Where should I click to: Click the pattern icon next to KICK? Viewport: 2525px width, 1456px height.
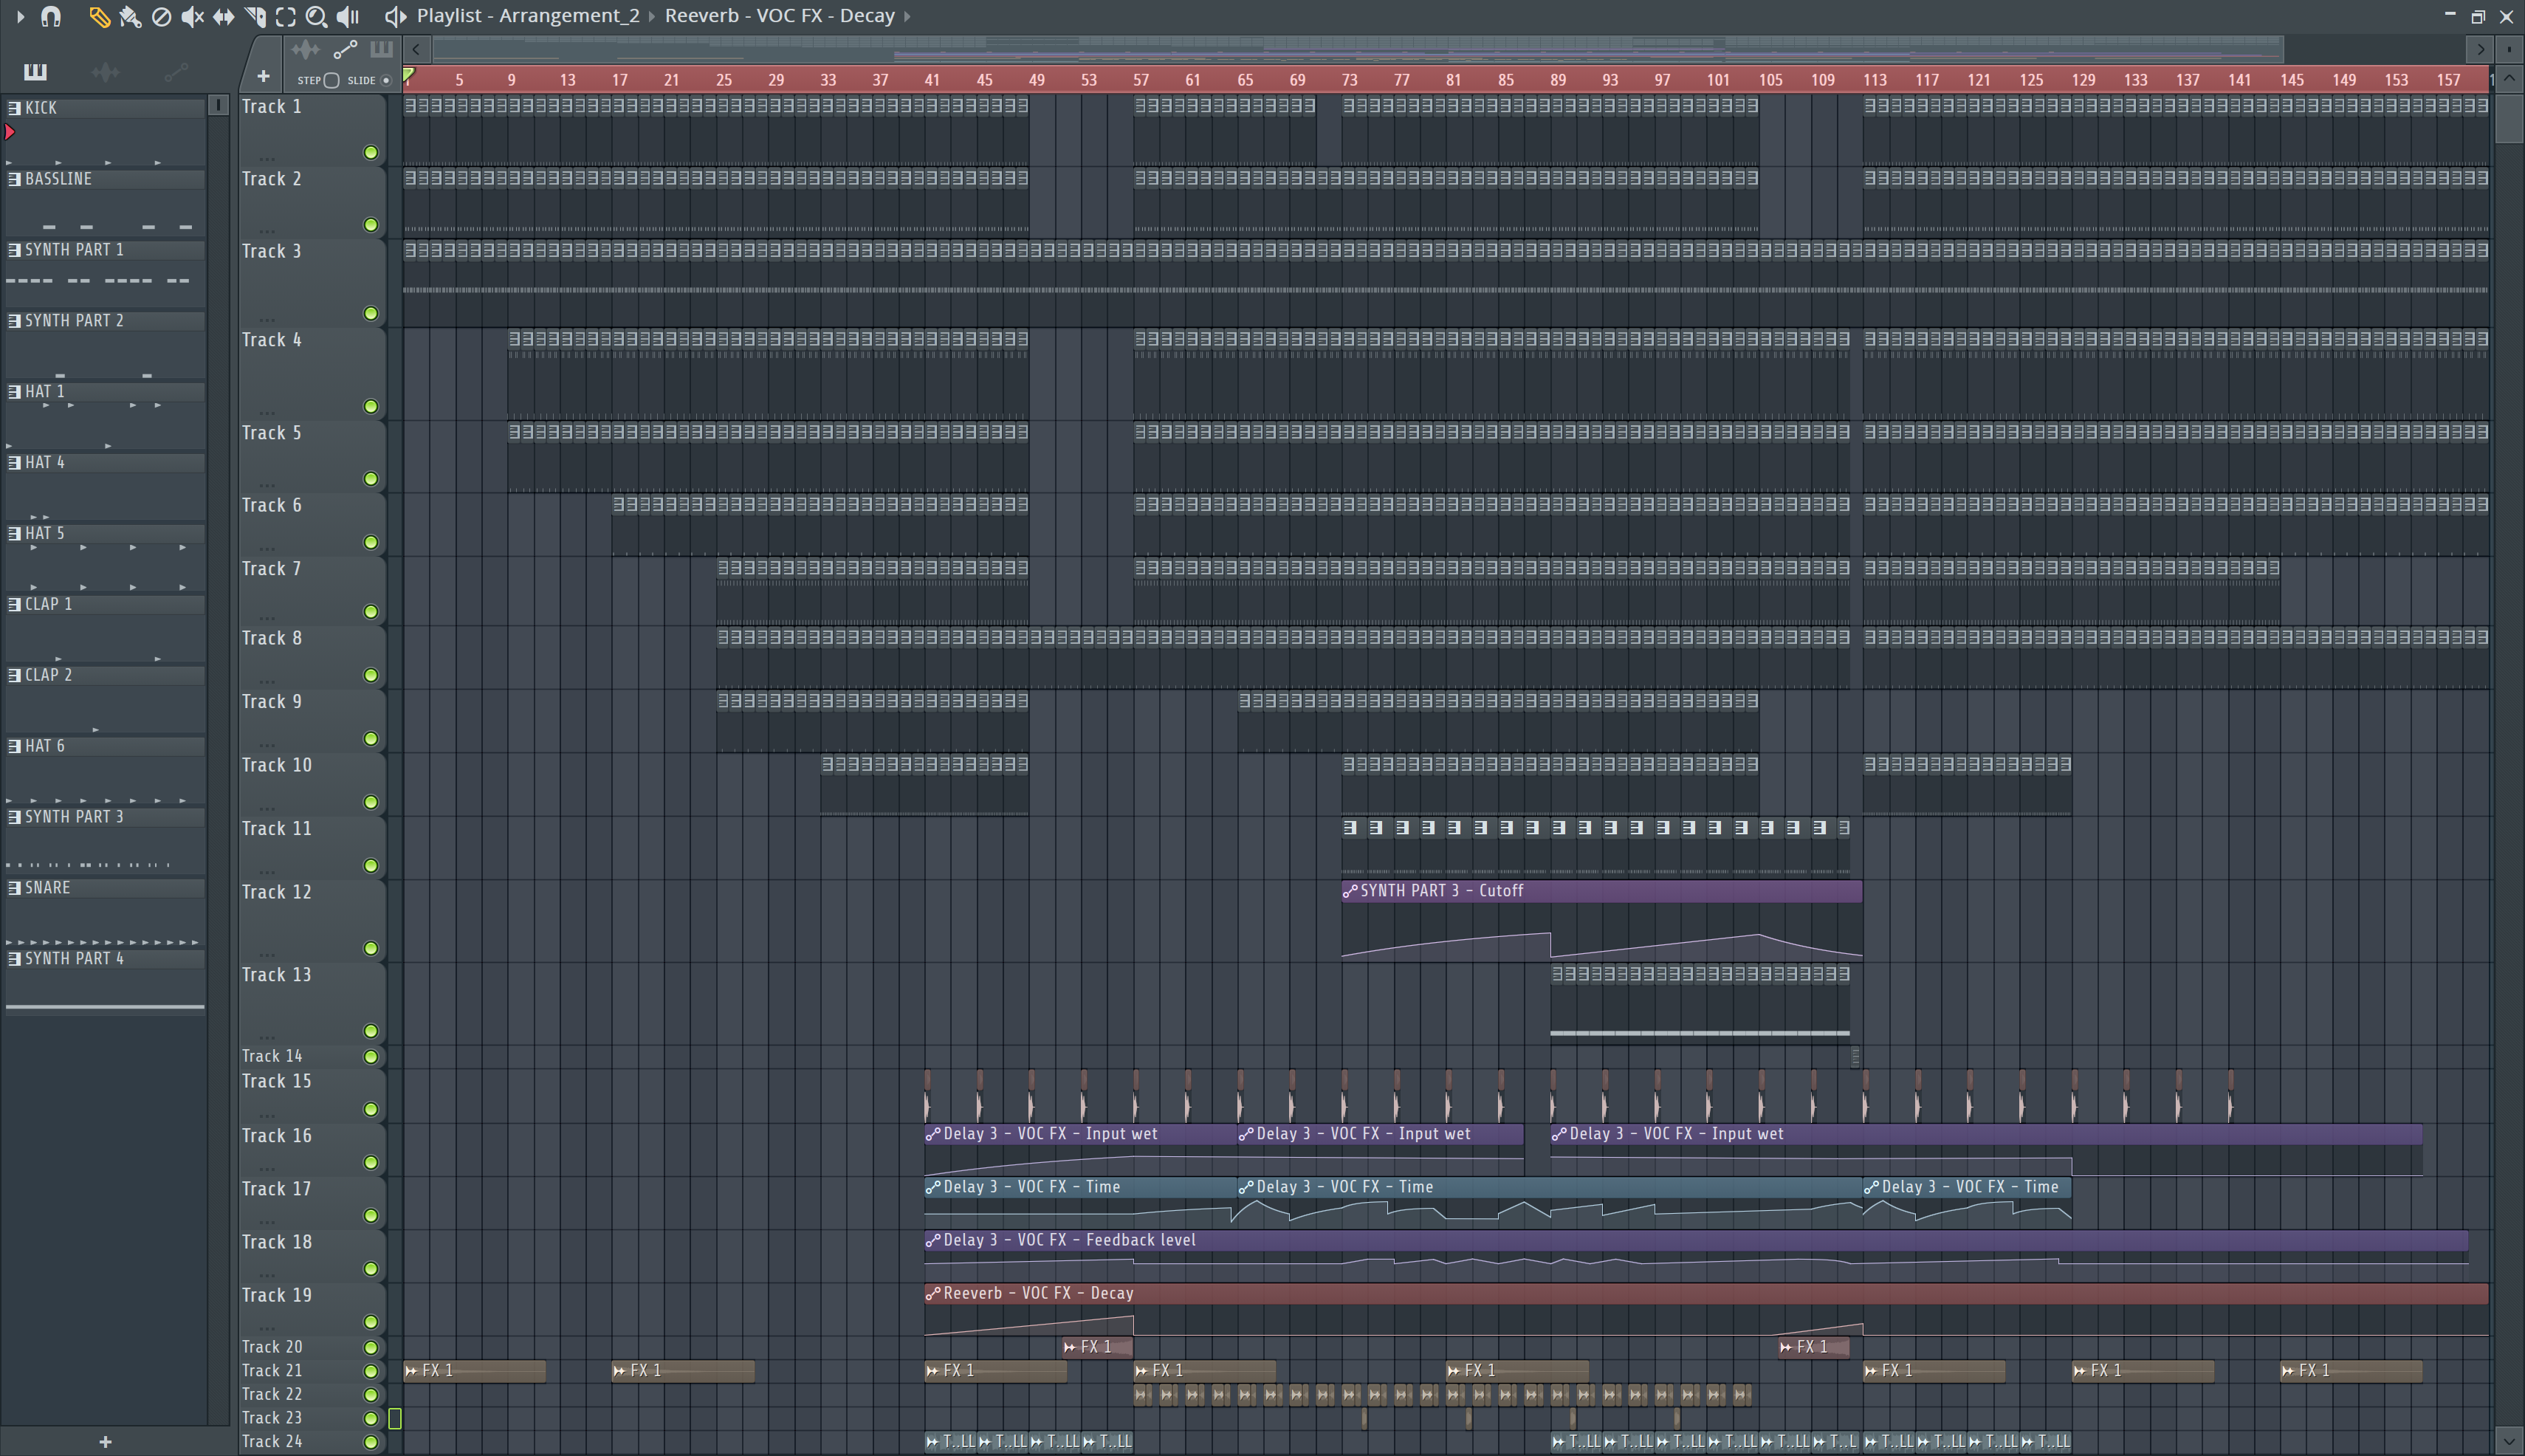(x=14, y=108)
